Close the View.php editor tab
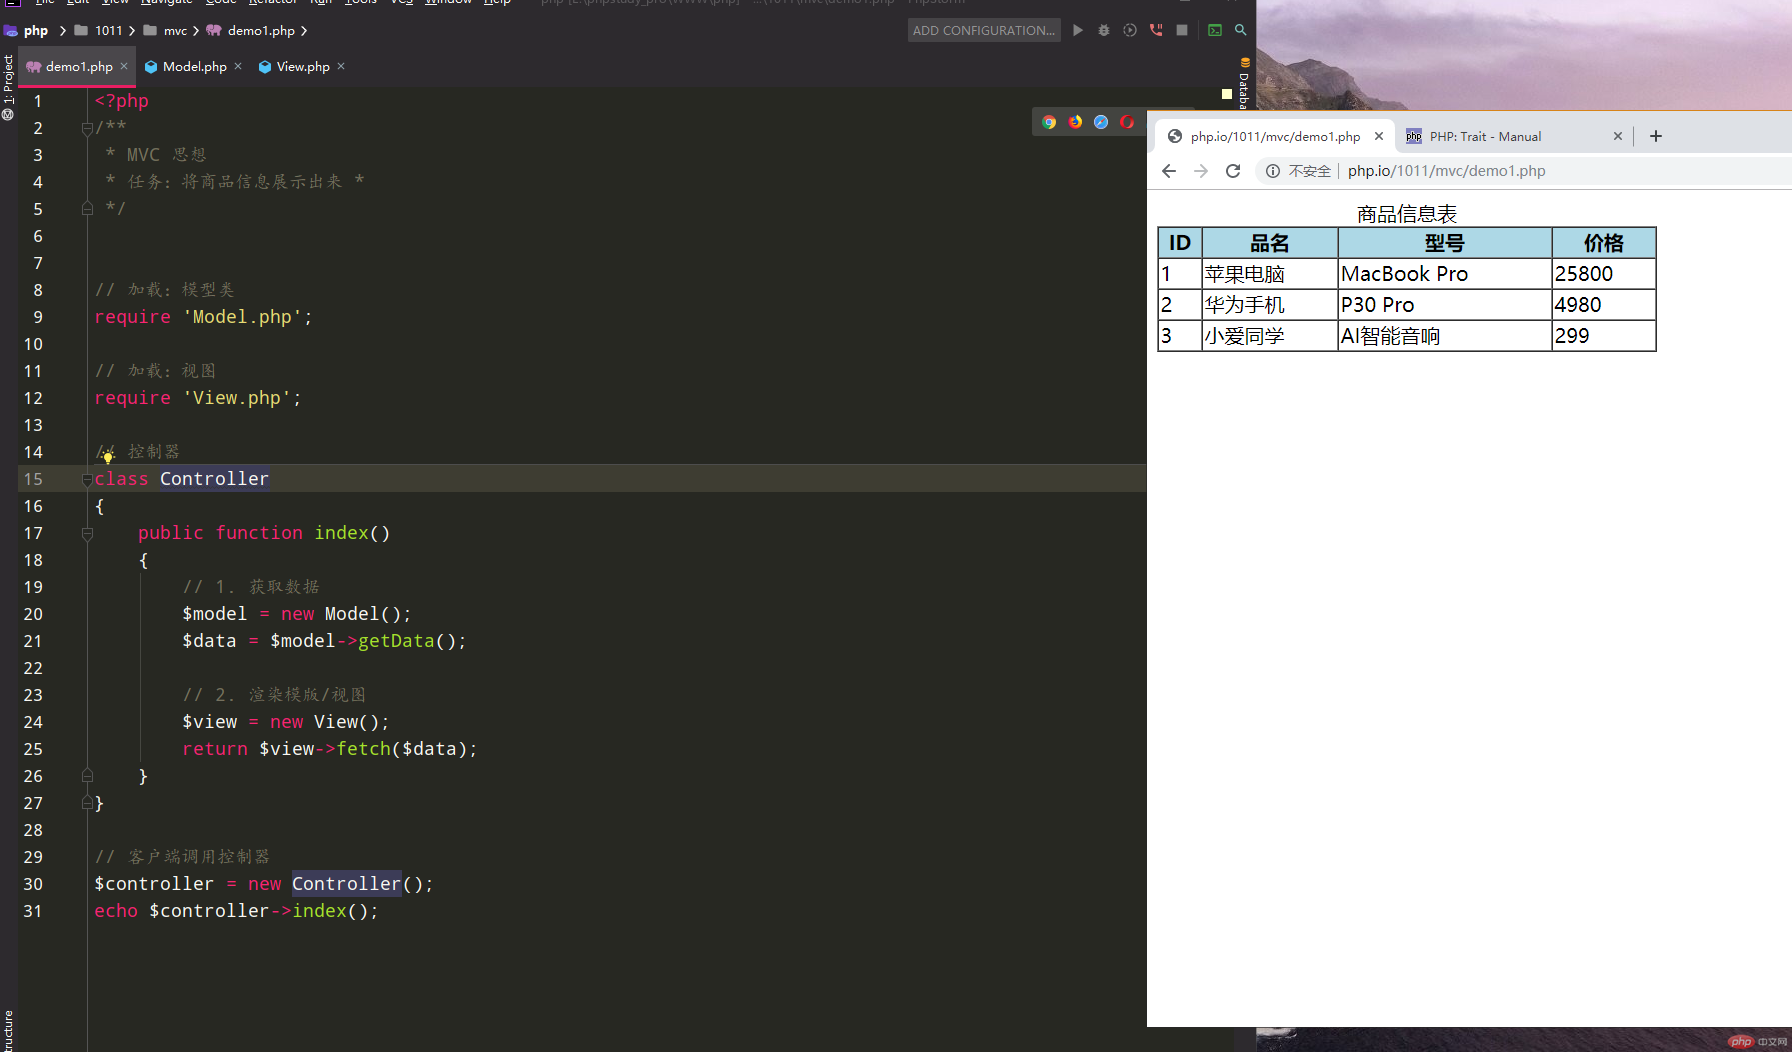 click(x=341, y=66)
